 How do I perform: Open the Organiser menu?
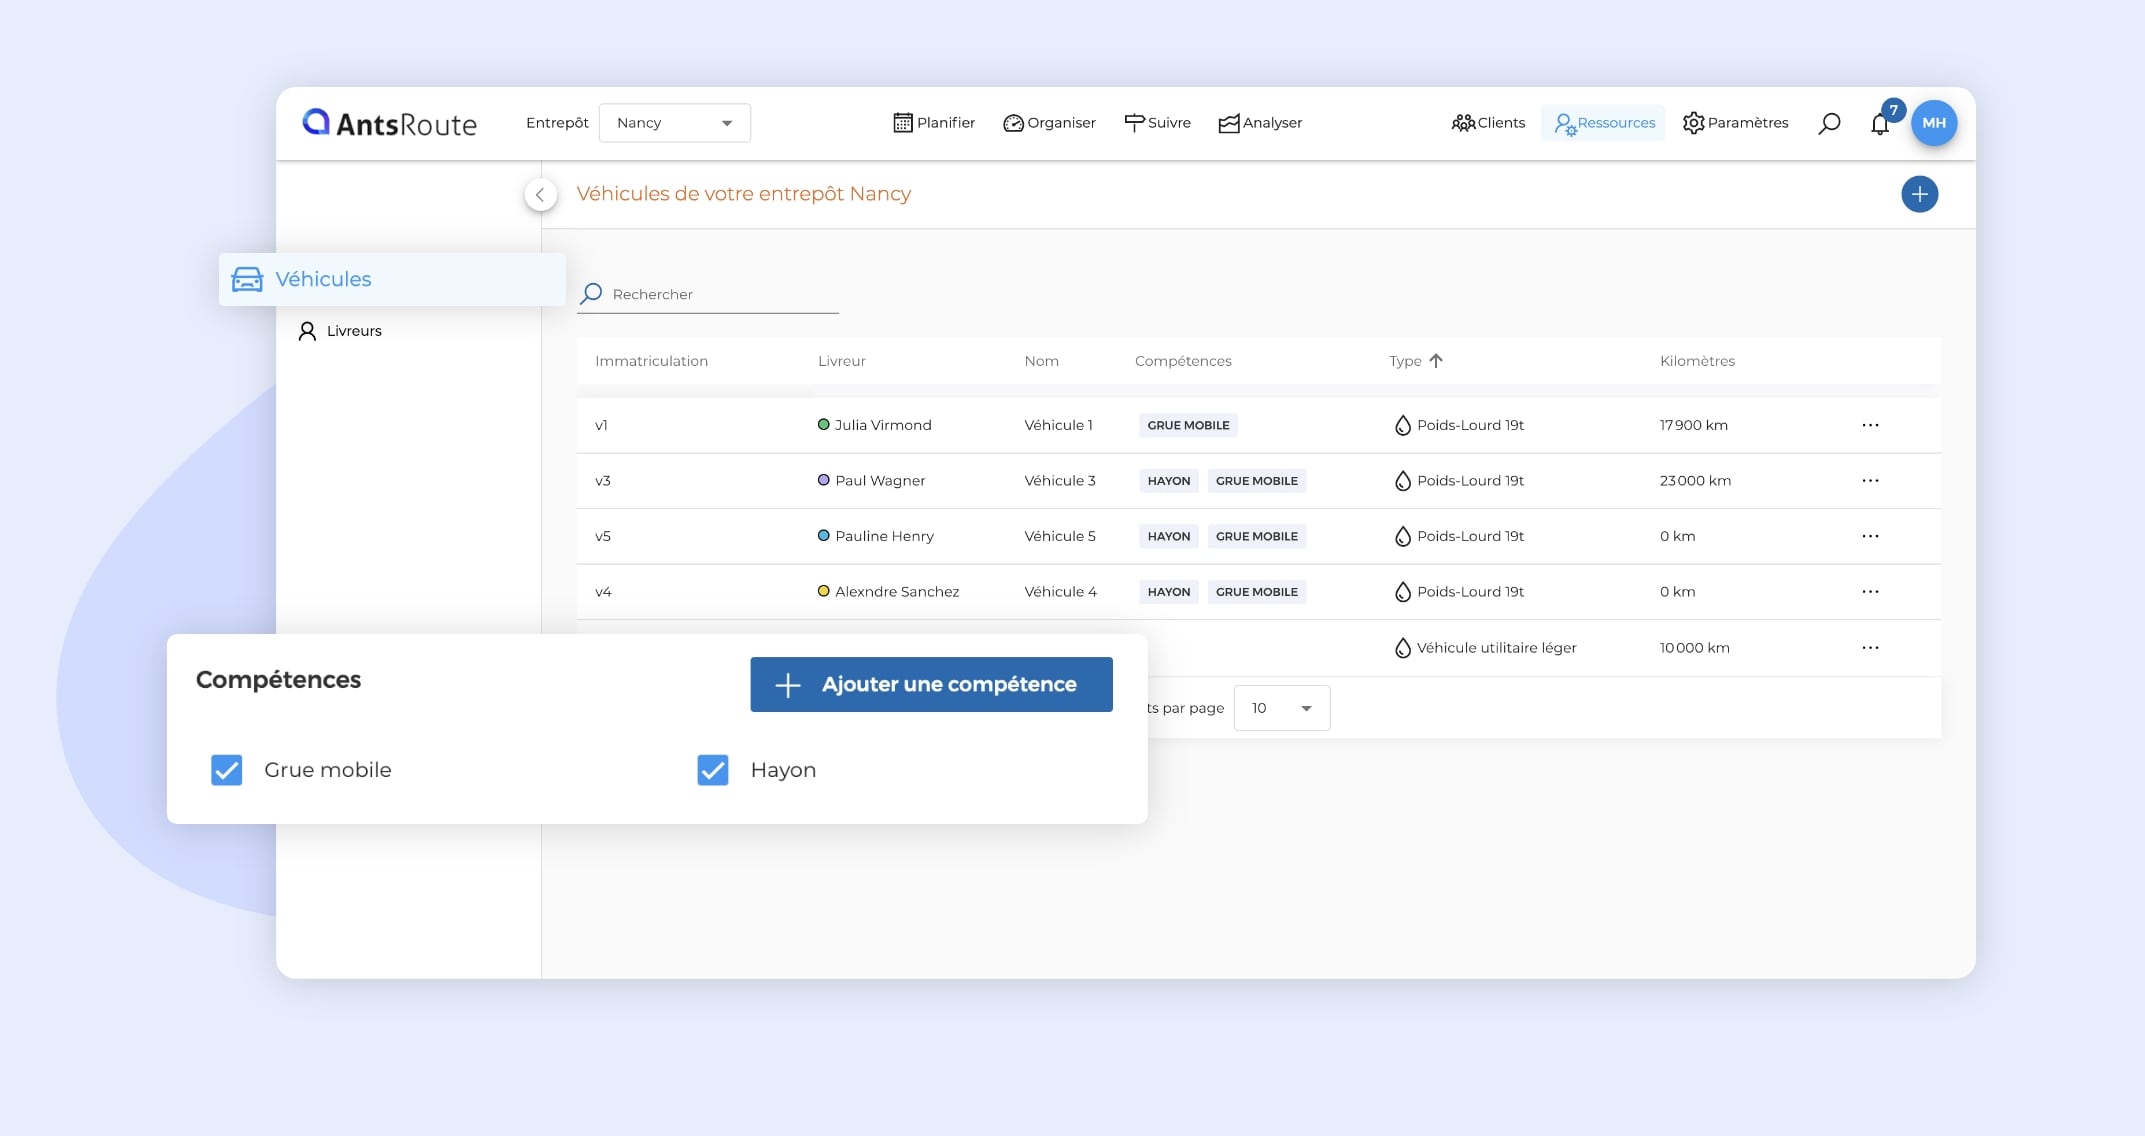pyautogui.click(x=1049, y=123)
